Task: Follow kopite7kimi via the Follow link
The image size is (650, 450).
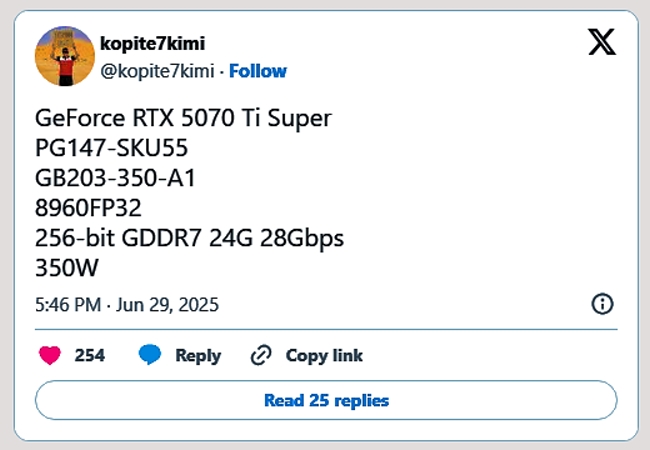Action: pyautogui.click(x=257, y=71)
